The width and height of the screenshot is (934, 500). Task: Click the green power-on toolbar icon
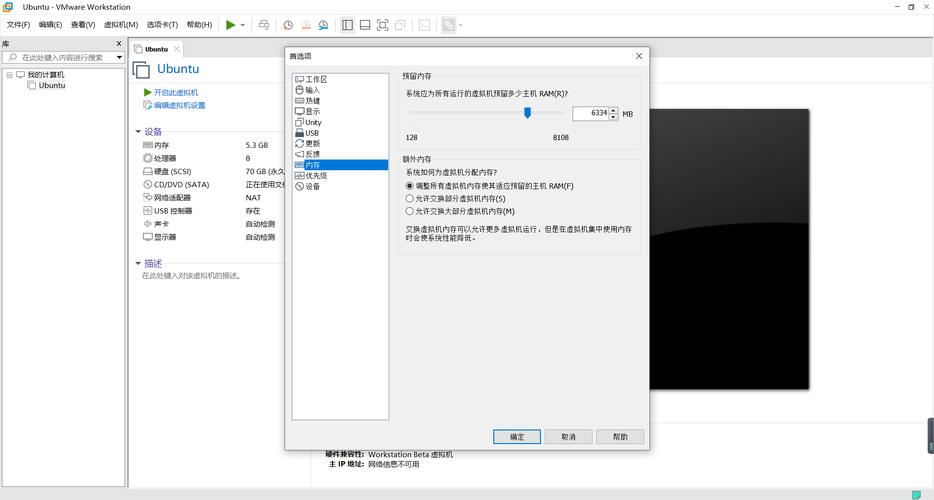click(x=230, y=25)
